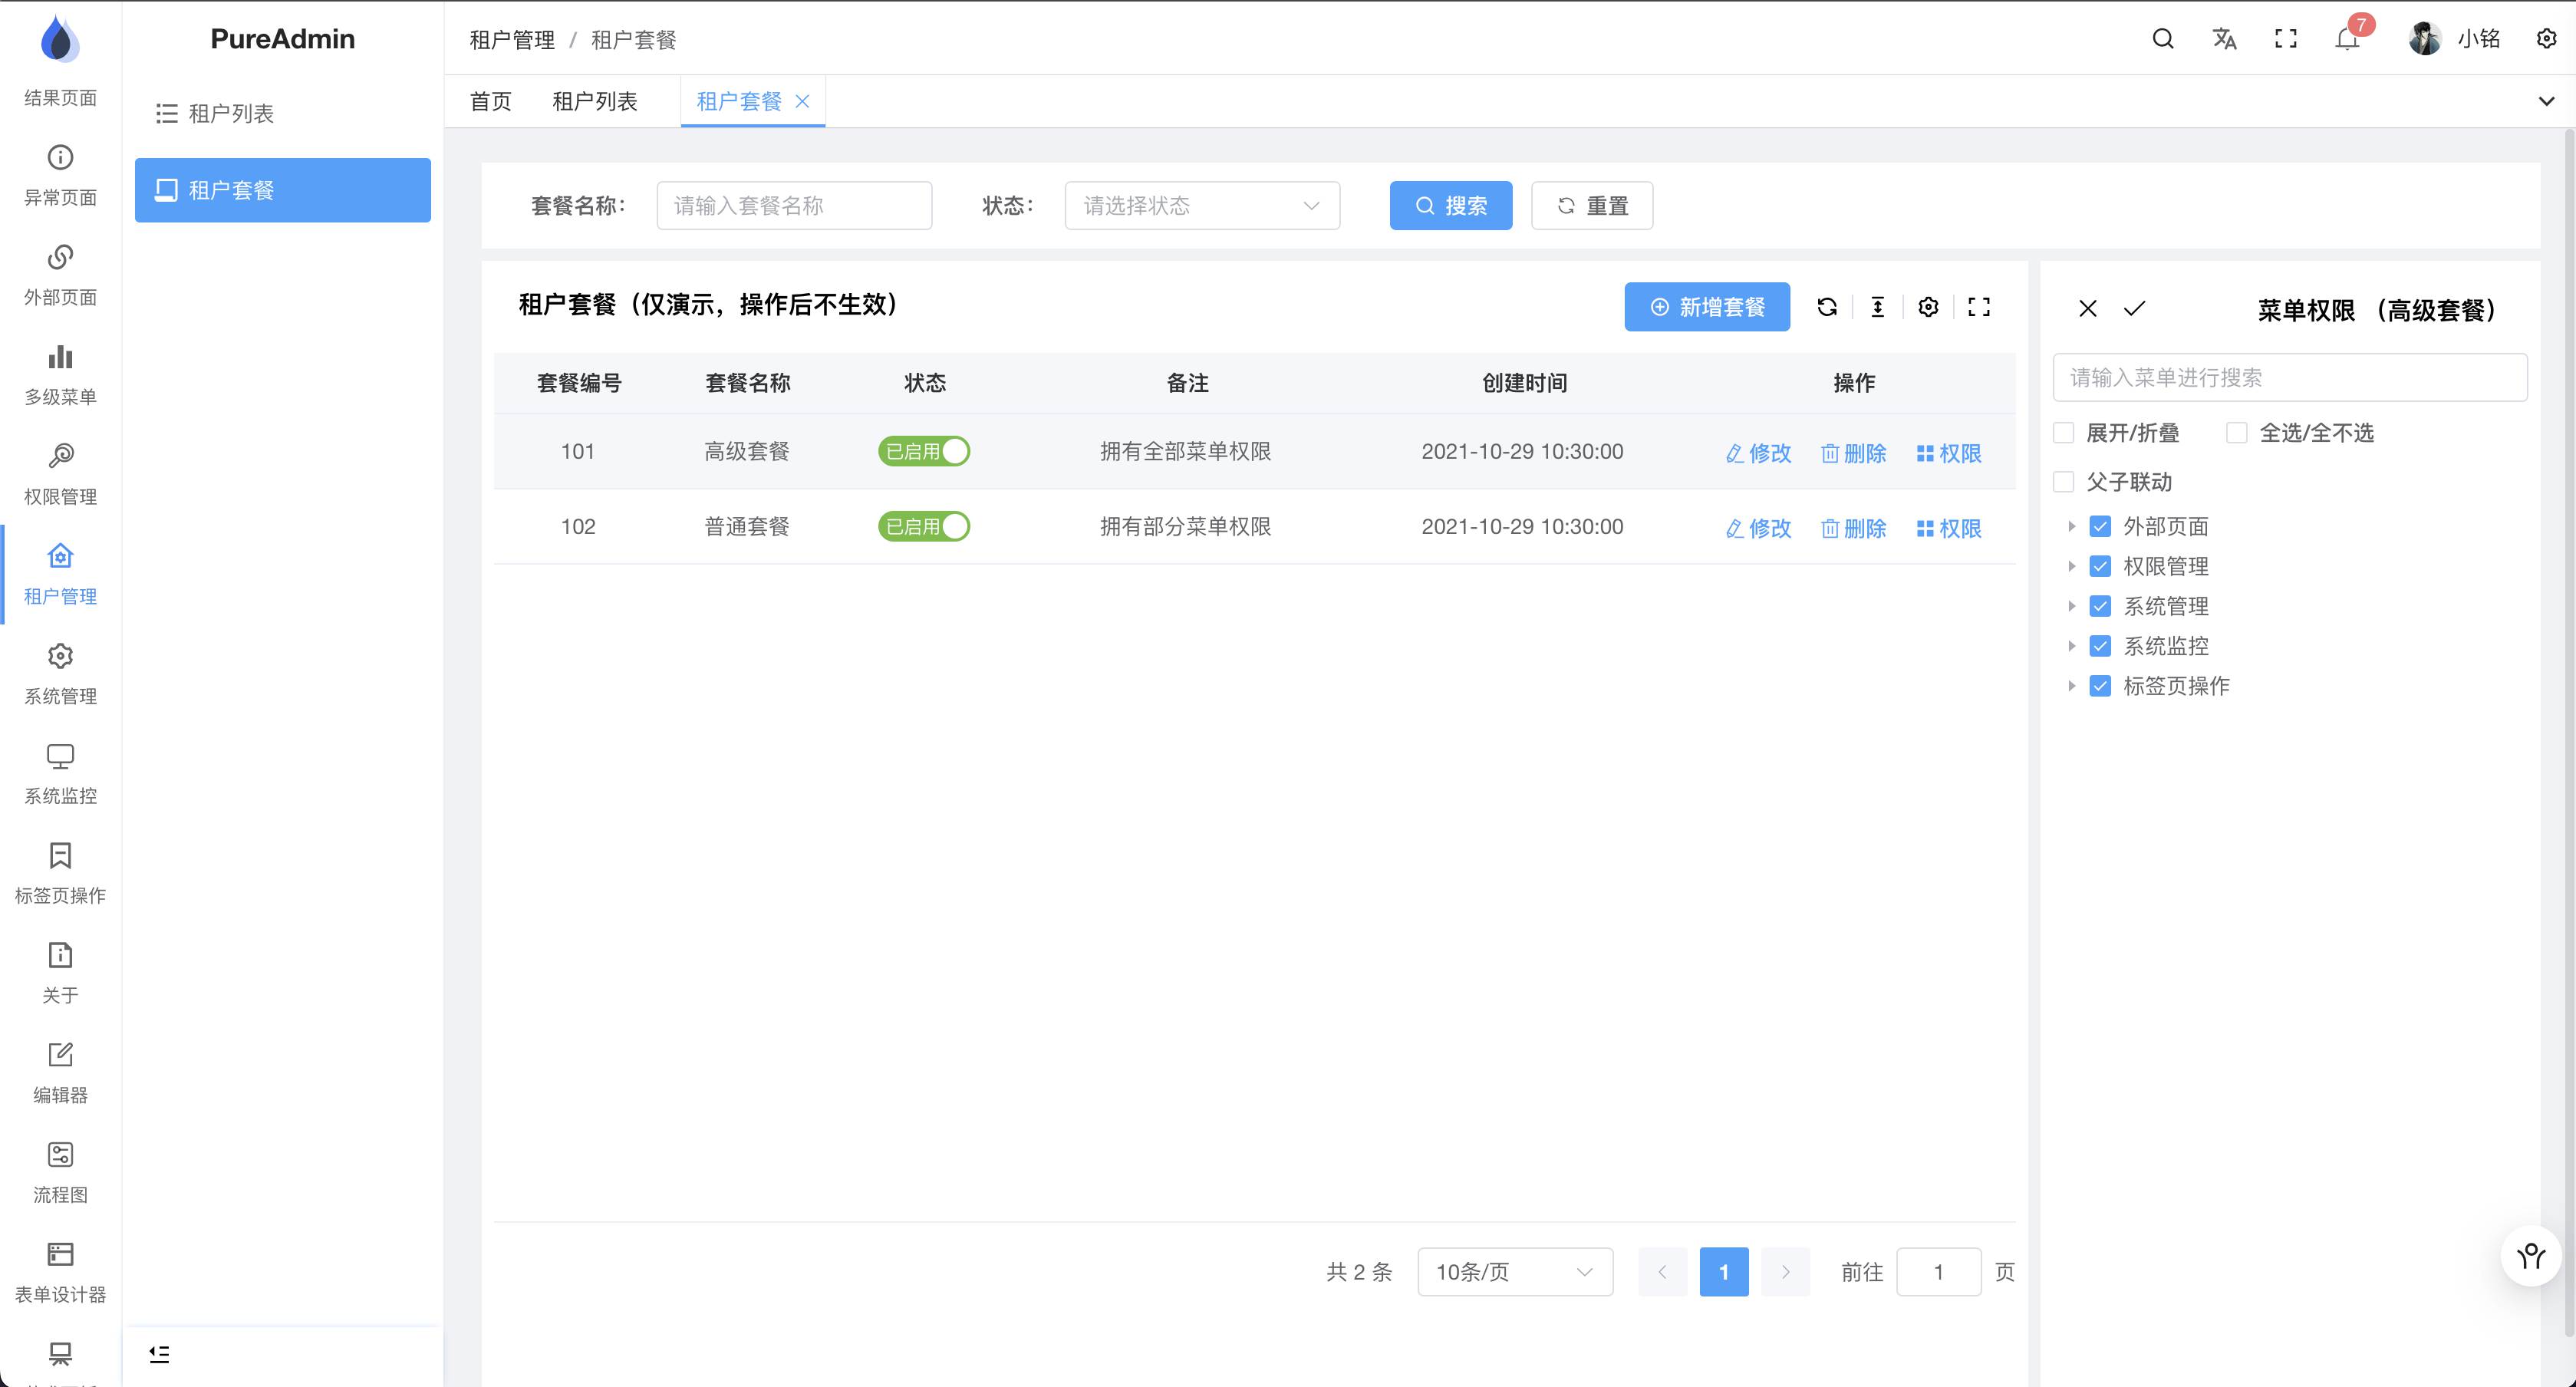Switch to the 租户列表 tab
The width and height of the screenshot is (2576, 1387).
(594, 101)
